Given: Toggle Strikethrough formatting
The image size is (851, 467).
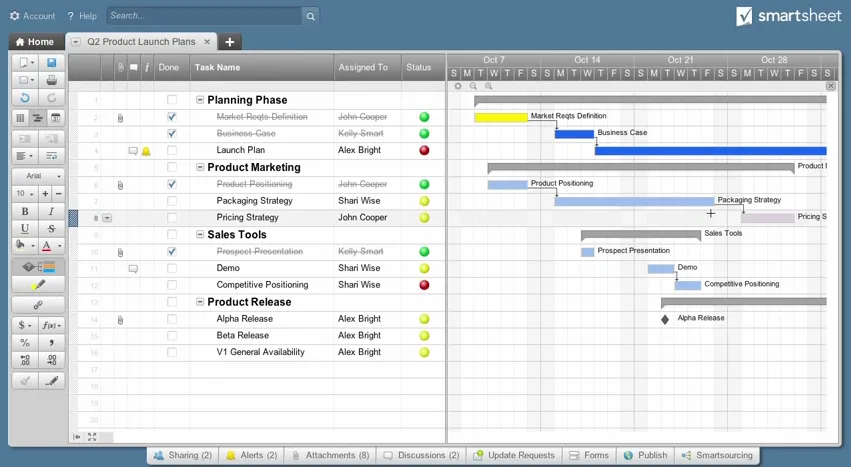Looking at the screenshot, I should pos(52,229).
